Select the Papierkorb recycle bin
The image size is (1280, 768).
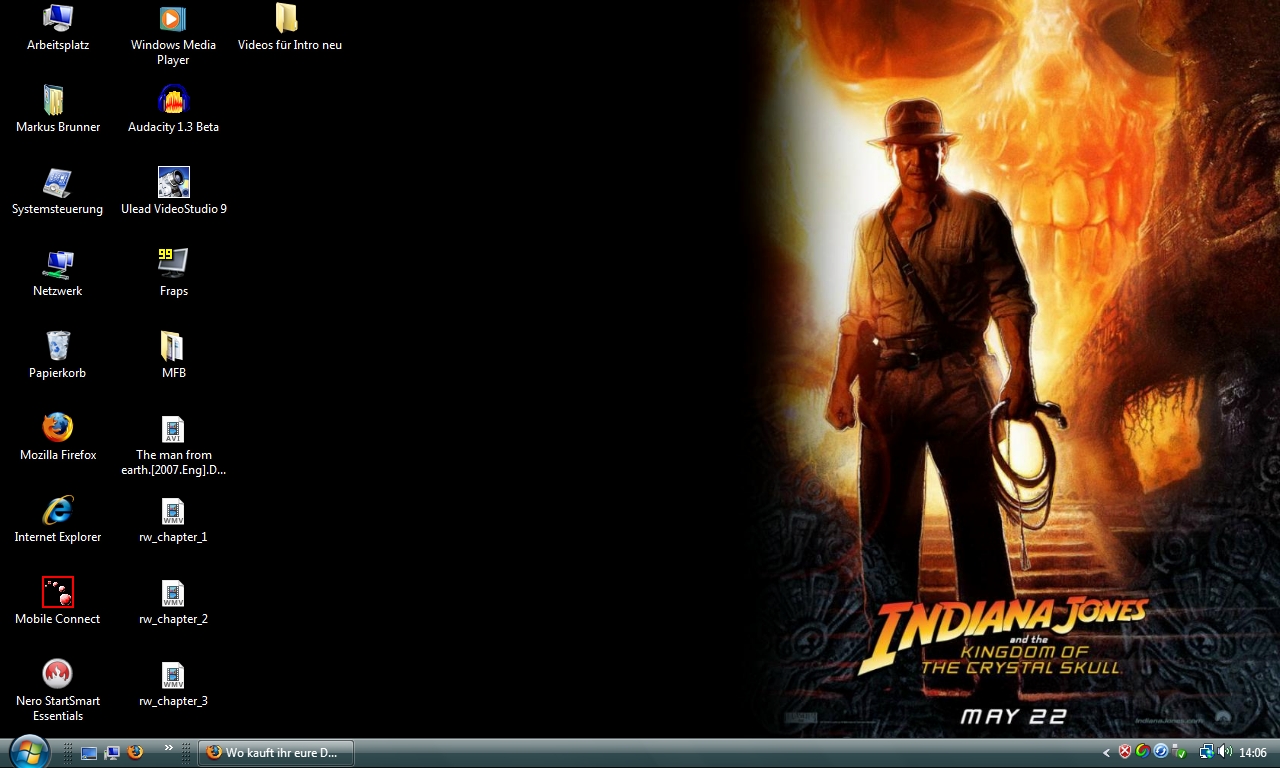(58, 346)
